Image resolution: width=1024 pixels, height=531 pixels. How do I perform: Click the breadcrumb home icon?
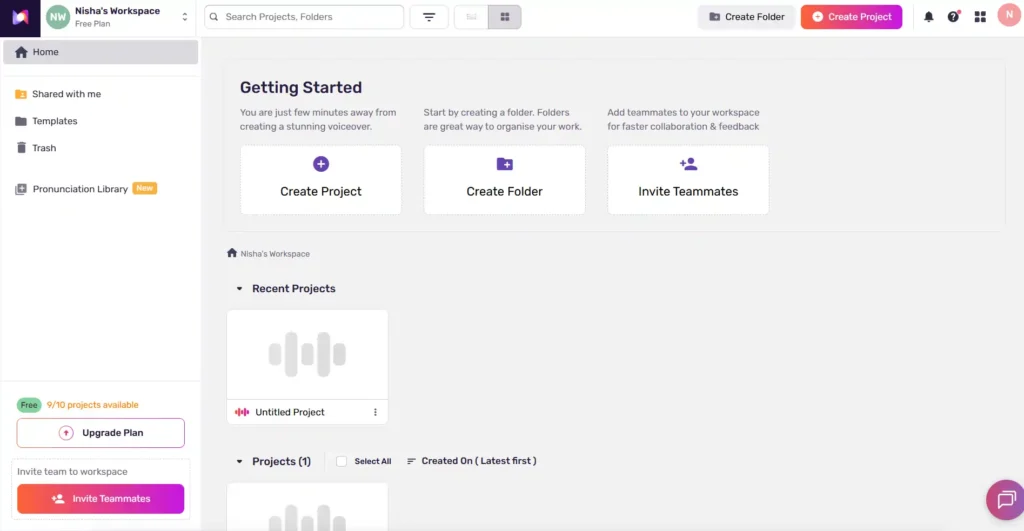pyautogui.click(x=232, y=253)
